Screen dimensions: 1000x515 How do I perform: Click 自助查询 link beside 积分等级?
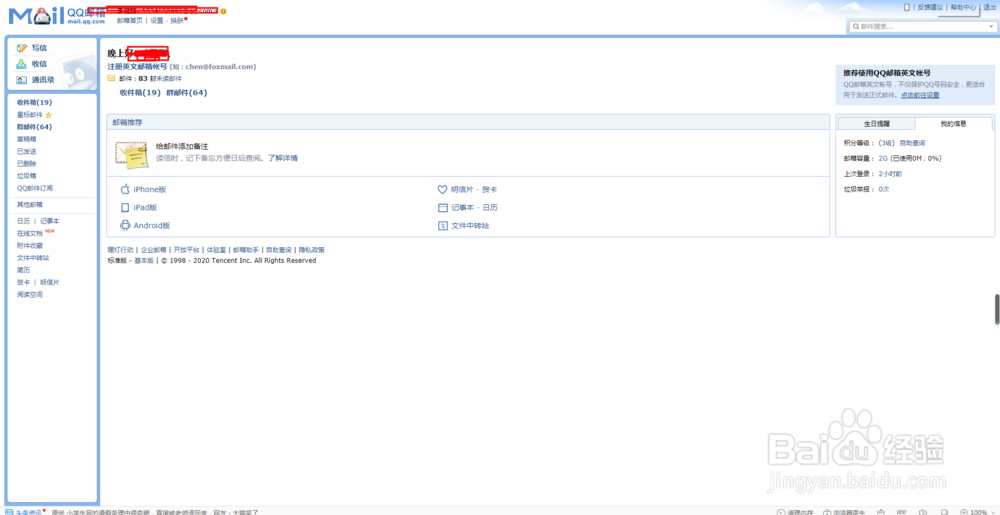[x=912, y=143]
